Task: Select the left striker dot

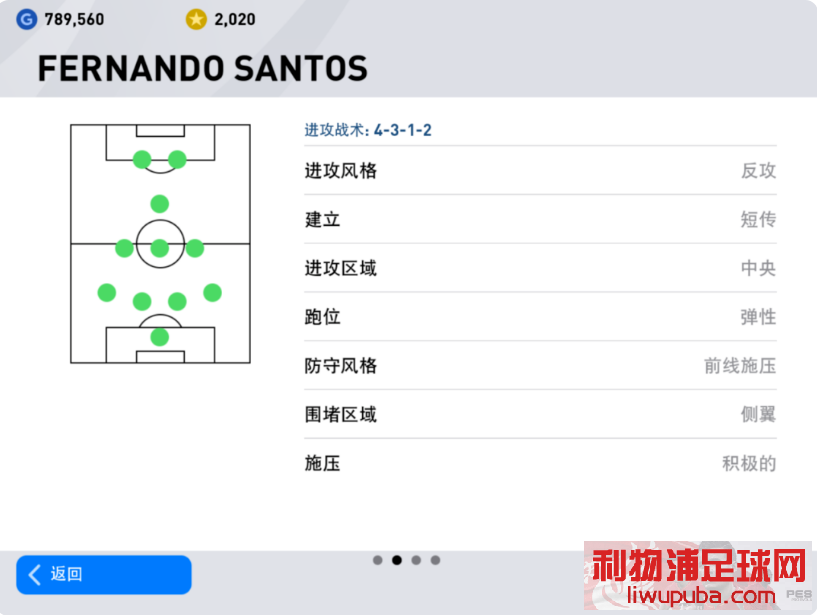Action: [x=142, y=159]
